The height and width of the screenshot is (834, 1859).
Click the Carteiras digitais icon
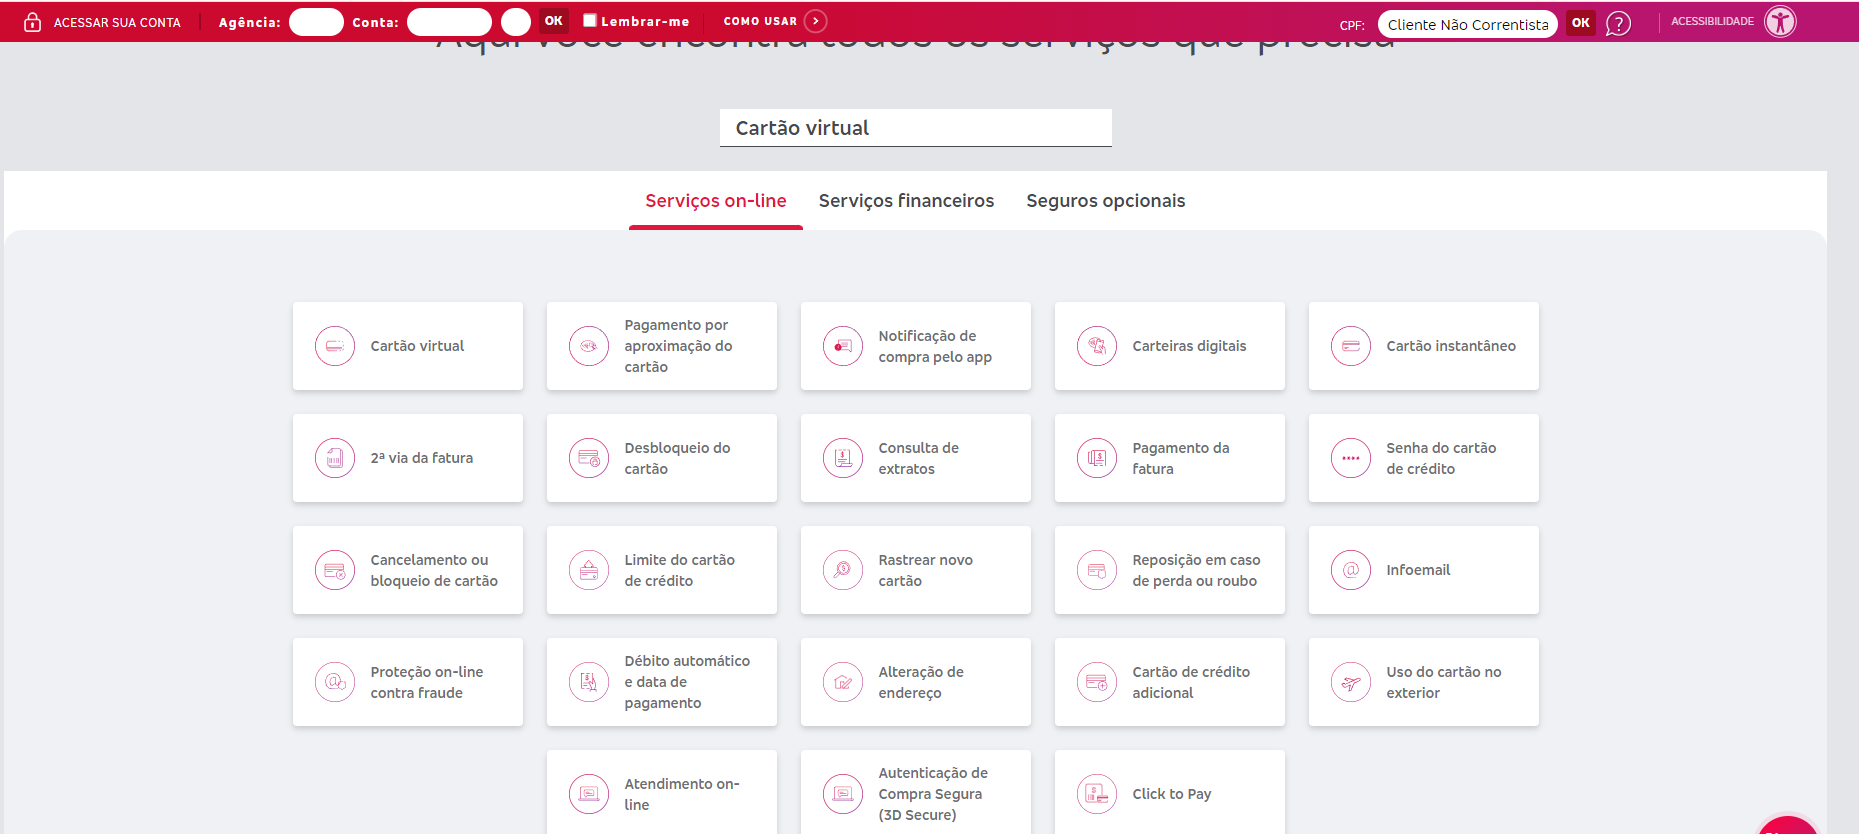point(1097,346)
